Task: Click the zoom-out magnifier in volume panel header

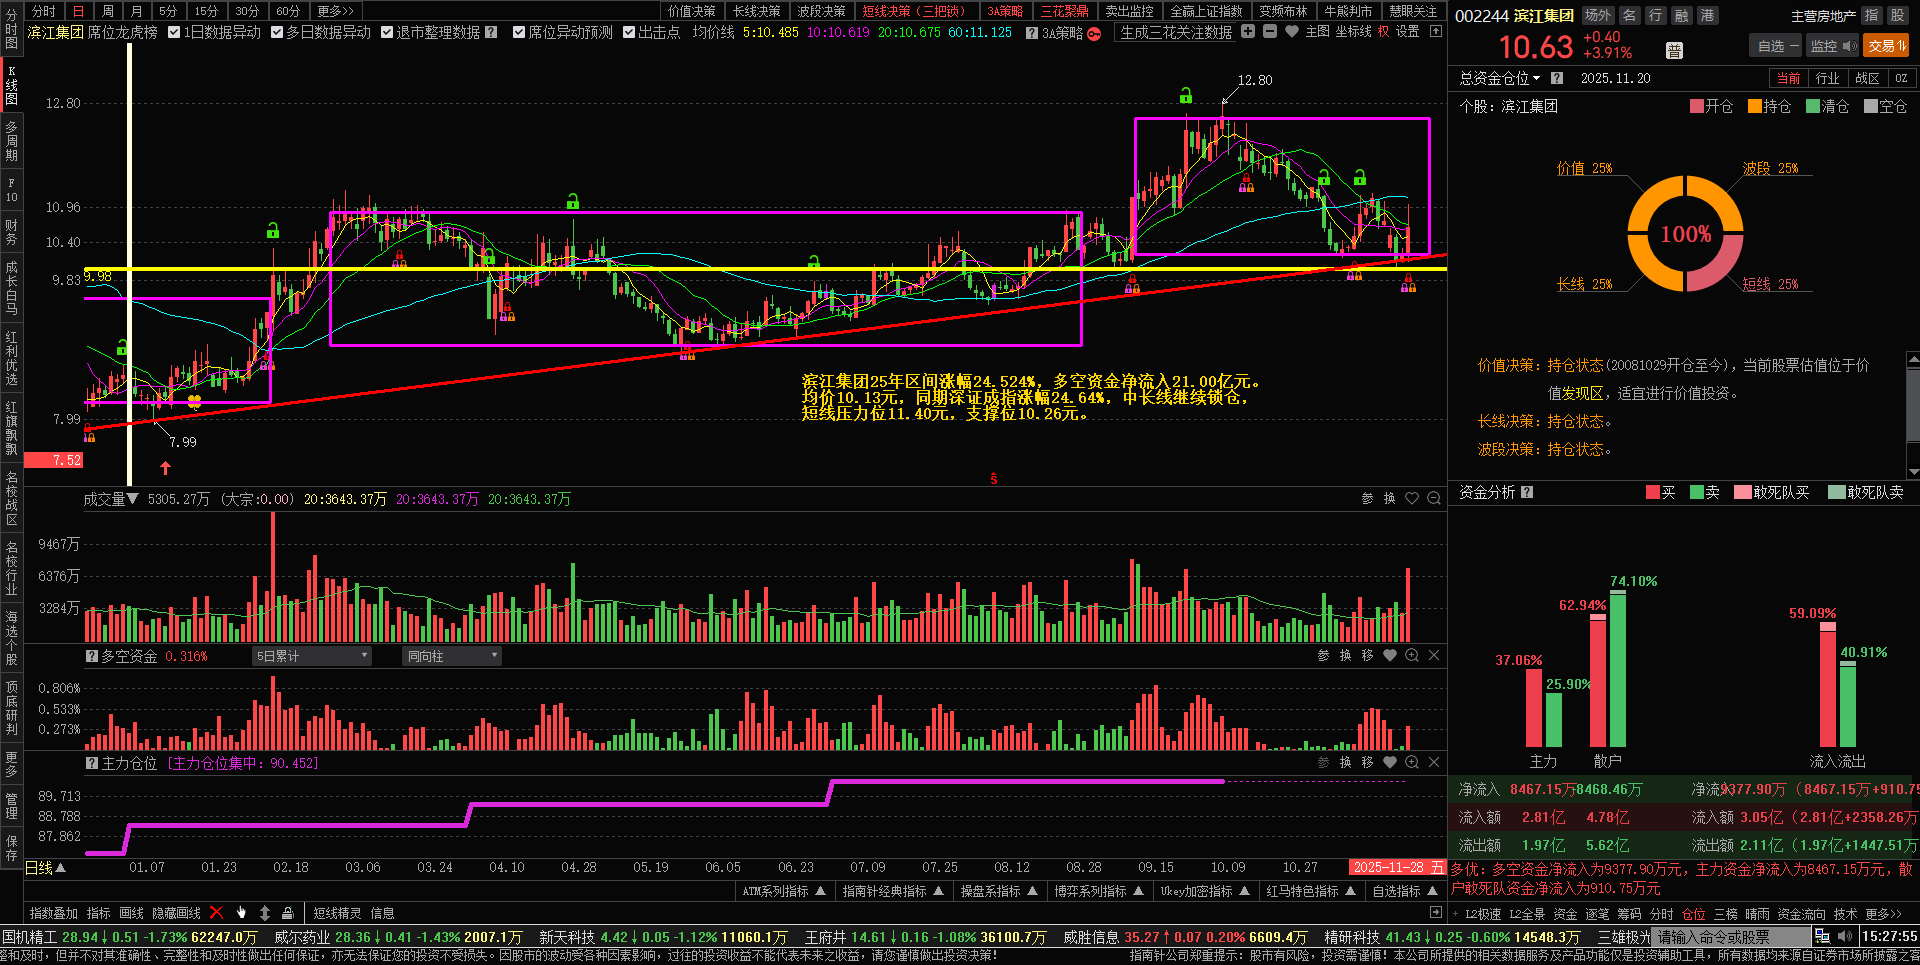Action: (1434, 498)
